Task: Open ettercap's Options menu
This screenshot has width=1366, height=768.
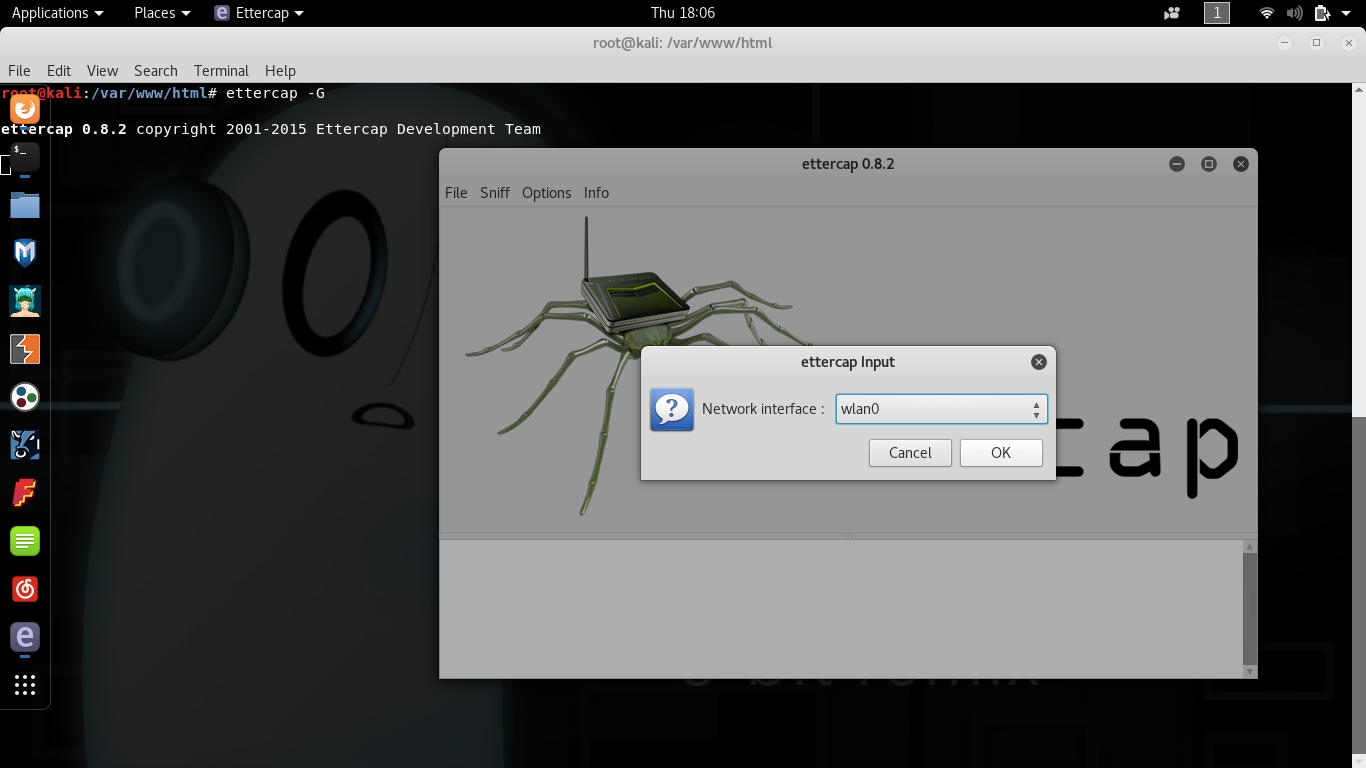Action: point(546,193)
